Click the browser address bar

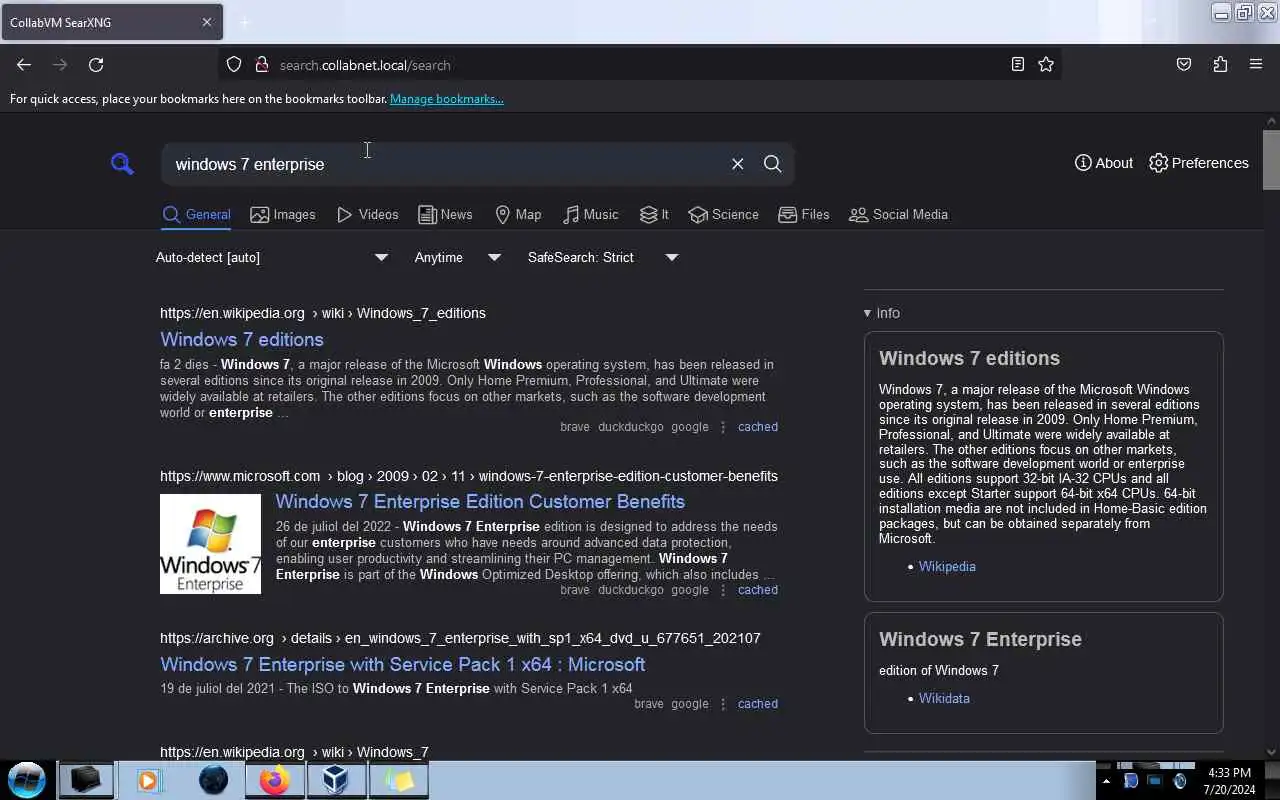[x=640, y=65]
